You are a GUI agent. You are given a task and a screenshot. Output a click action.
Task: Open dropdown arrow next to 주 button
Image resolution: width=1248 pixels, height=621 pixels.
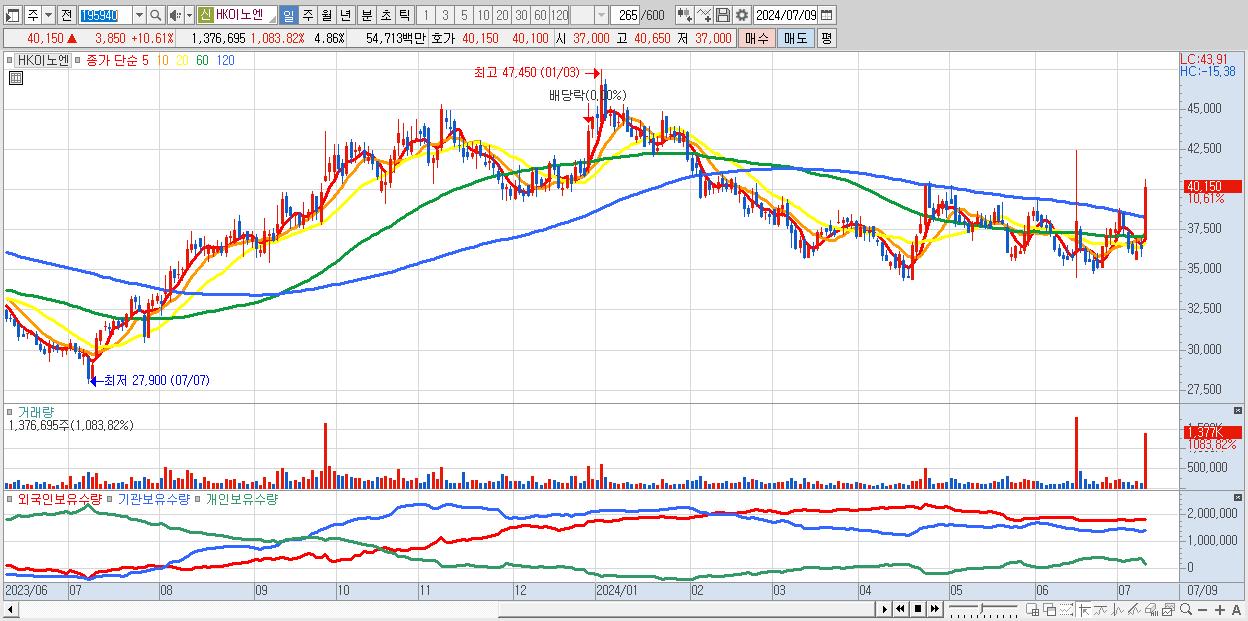pyautogui.click(x=48, y=15)
